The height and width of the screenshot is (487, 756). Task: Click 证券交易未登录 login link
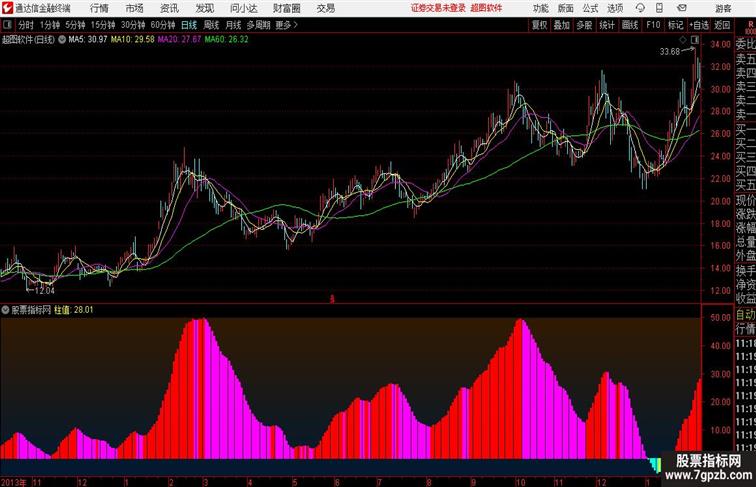click(x=438, y=8)
